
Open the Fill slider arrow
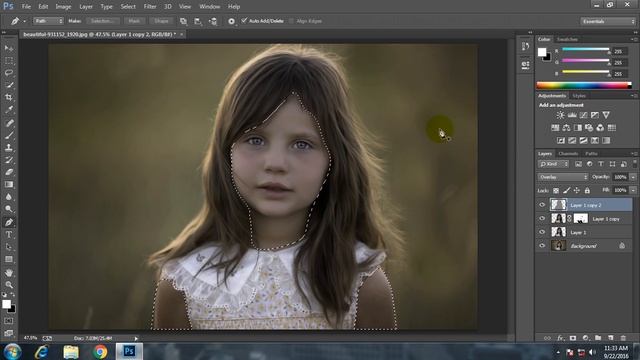click(x=633, y=190)
